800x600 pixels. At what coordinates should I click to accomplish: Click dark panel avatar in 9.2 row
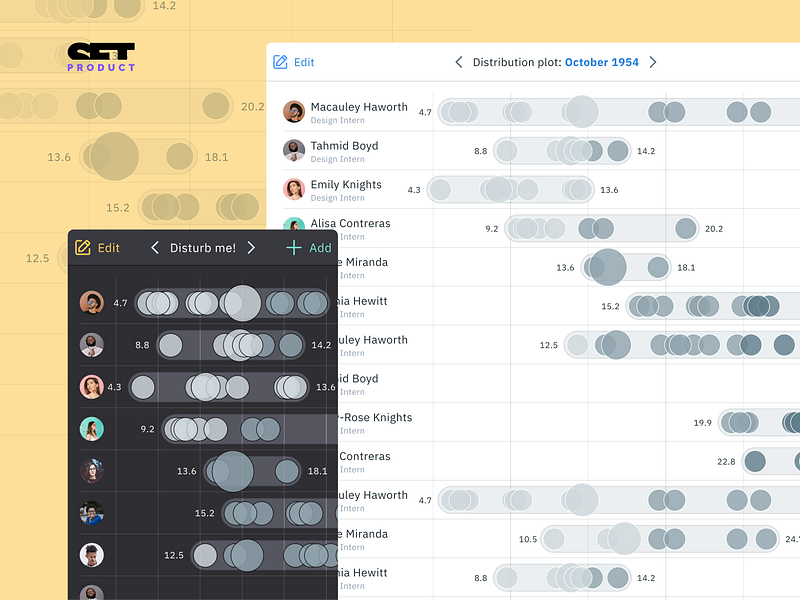(x=92, y=429)
